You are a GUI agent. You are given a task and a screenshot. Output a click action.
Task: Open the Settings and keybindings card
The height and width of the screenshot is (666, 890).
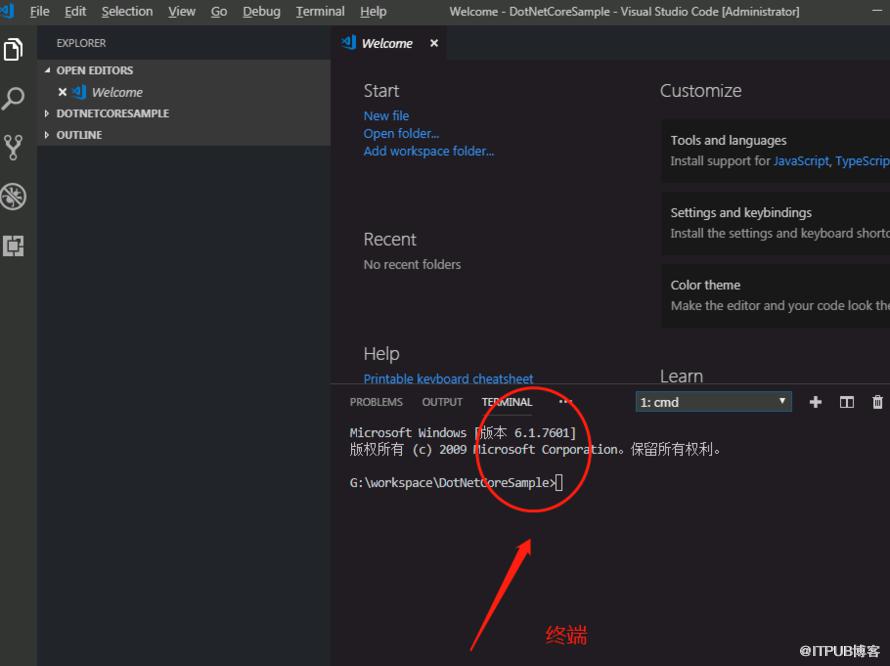(x=776, y=223)
